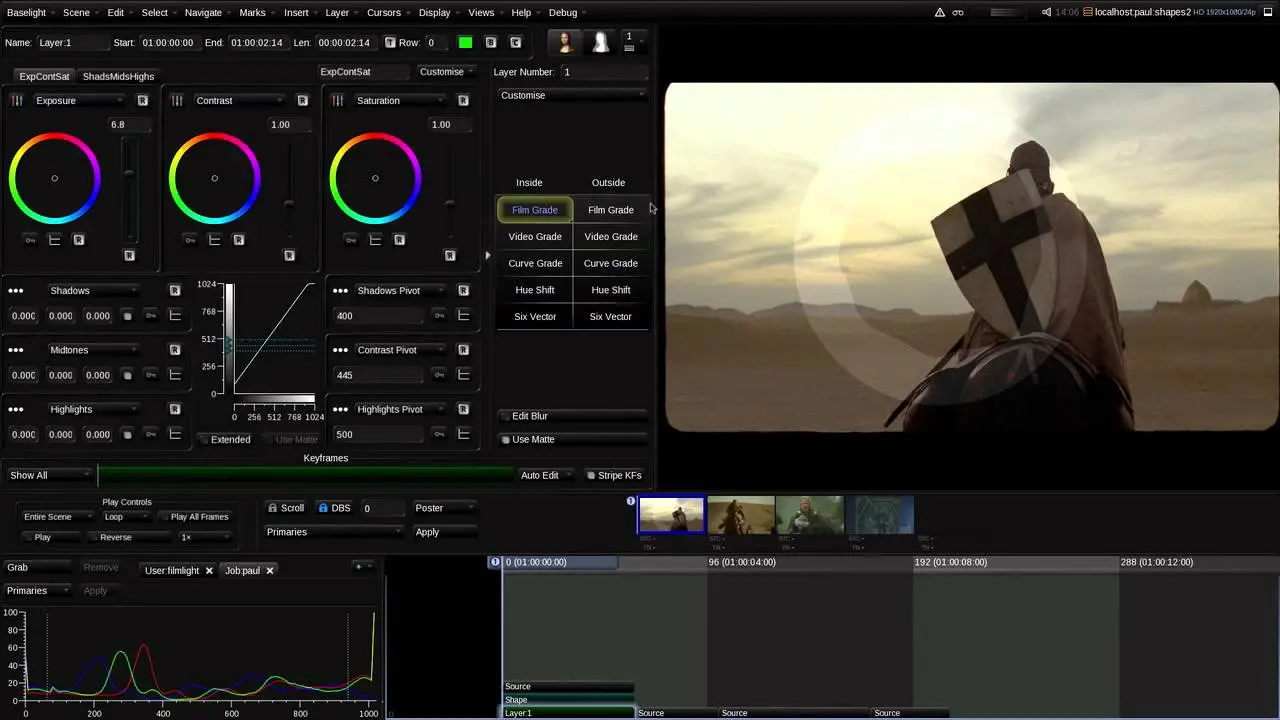This screenshot has height=720, width=1280.
Task: Open the Show All keyframes dropdown
Action: coord(48,475)
